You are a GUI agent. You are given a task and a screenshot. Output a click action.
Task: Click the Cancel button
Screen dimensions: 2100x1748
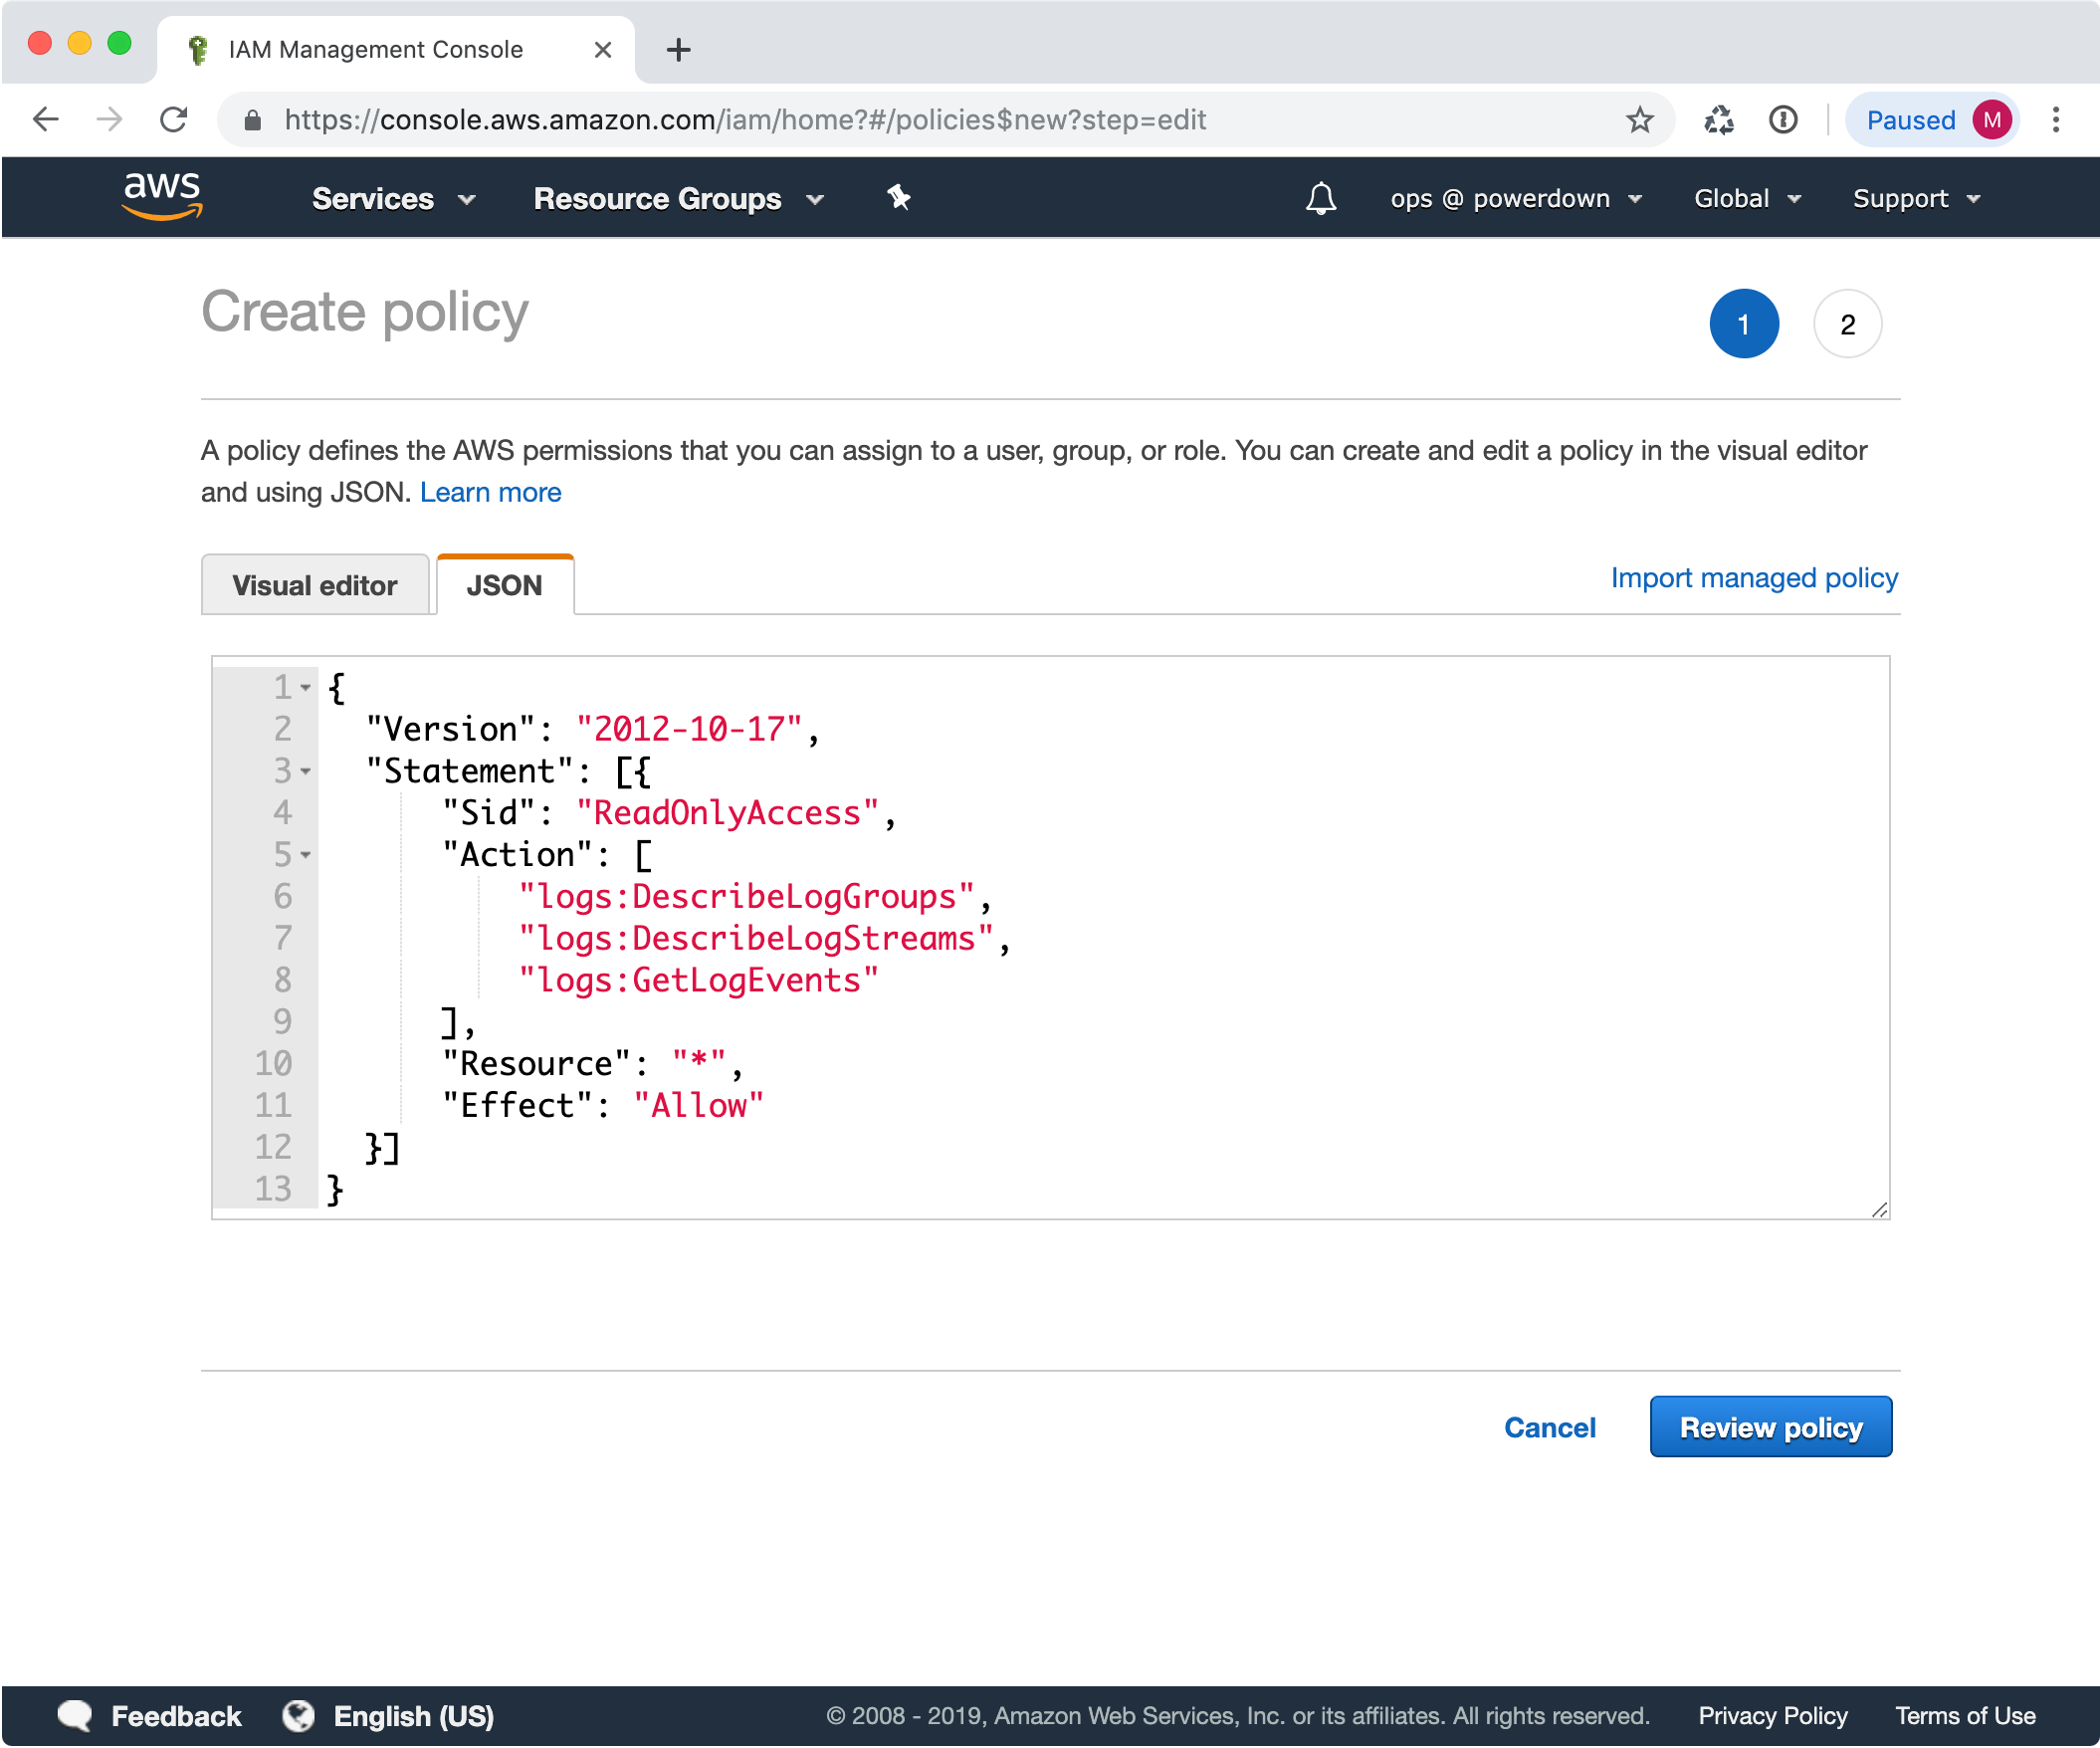point(1549,1427)
